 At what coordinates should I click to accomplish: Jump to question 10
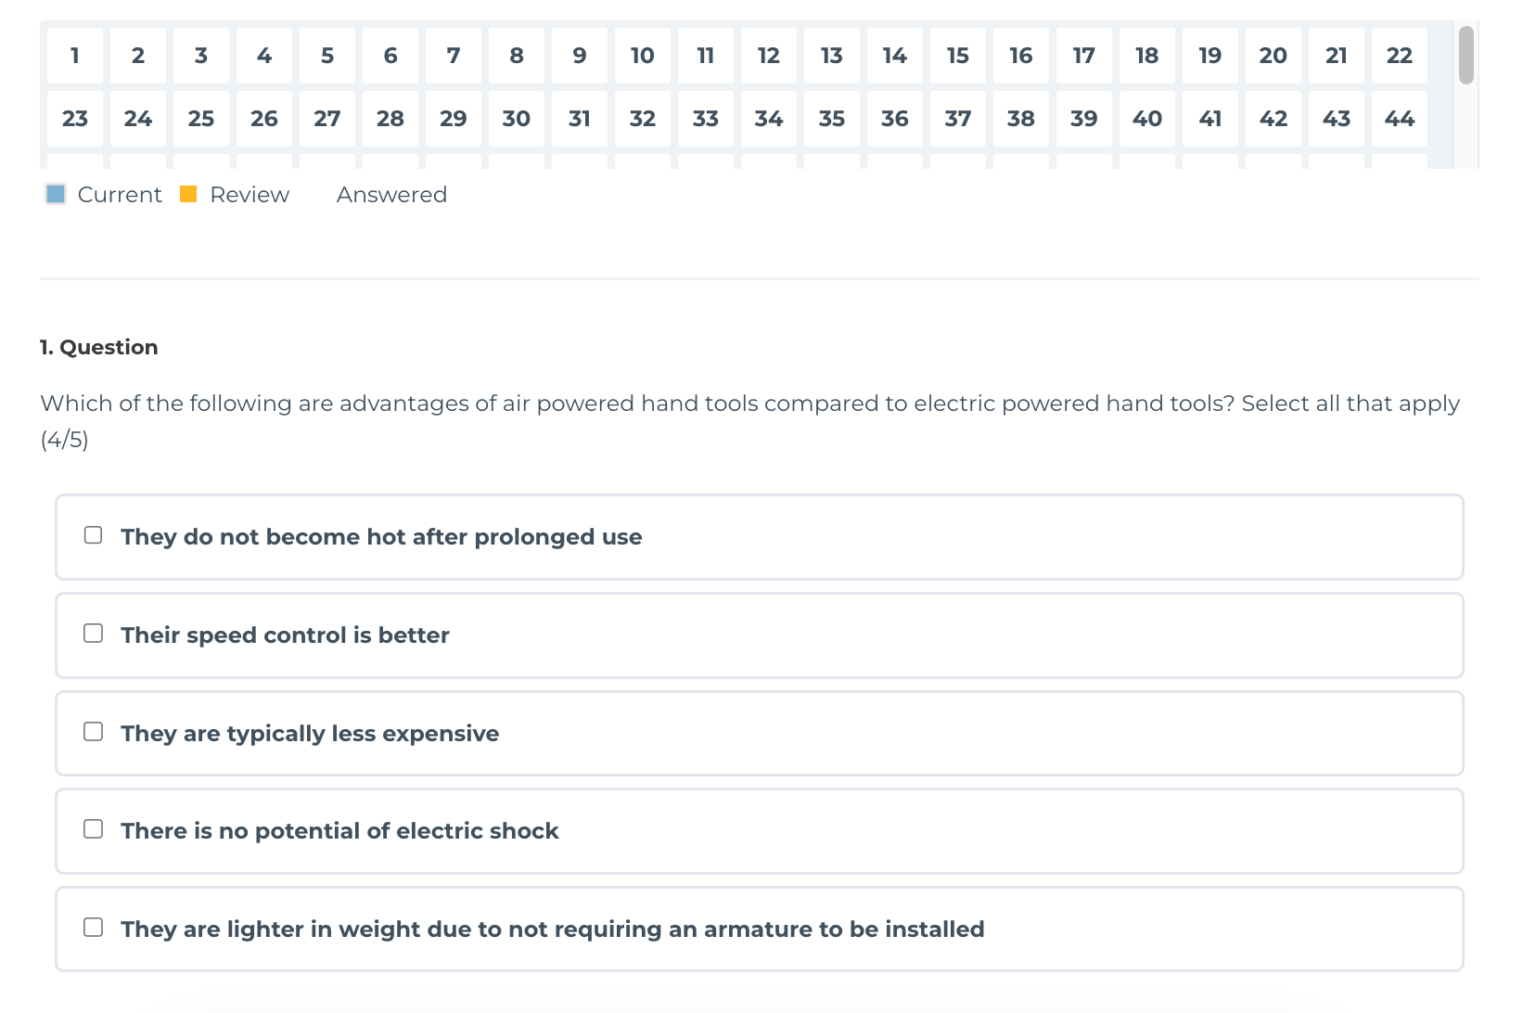pyautogui.click(x=642, y=56)
